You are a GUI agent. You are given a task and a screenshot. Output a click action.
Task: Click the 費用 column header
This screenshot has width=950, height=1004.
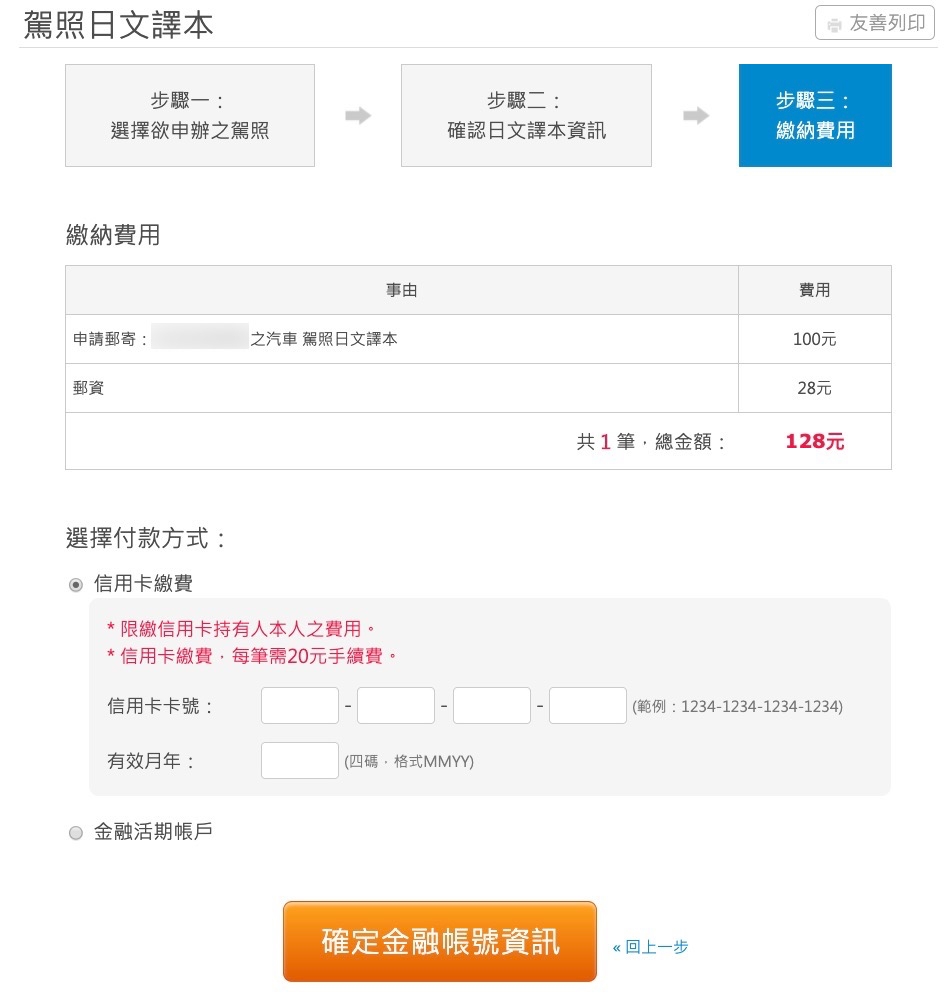[x=814, y=291]
